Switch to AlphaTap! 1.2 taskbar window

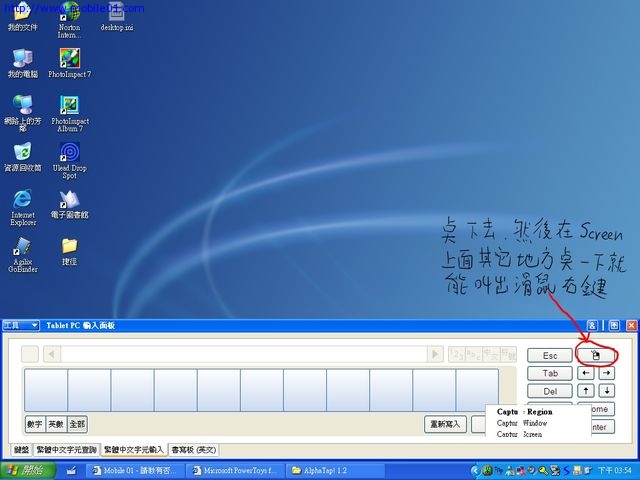336,471
